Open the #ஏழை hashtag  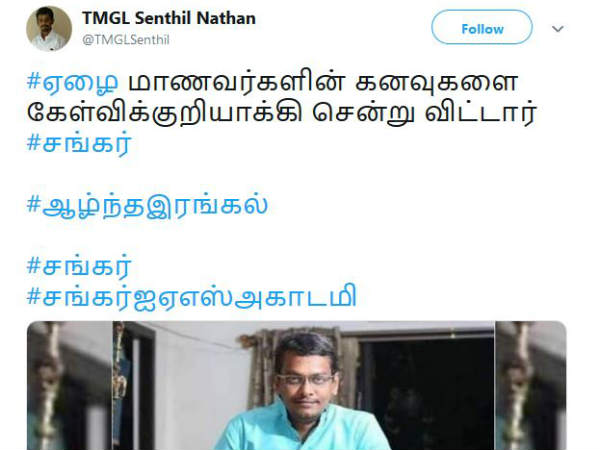tap(72, 82)
